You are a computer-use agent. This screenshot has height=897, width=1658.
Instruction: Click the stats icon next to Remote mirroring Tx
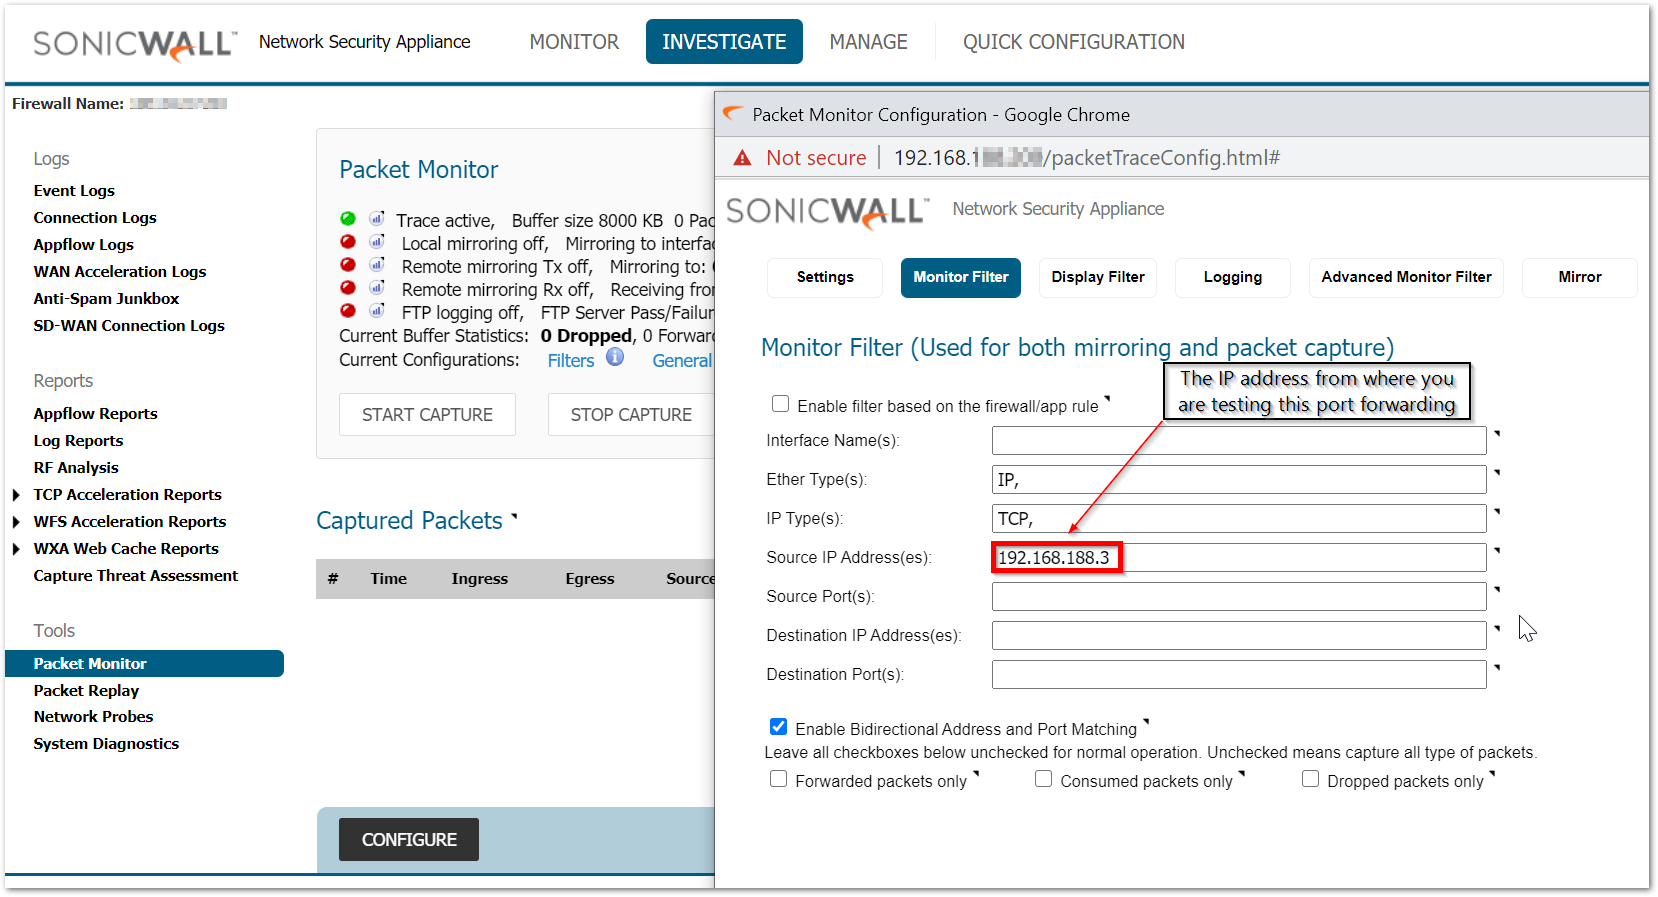(x=377, y=265)
